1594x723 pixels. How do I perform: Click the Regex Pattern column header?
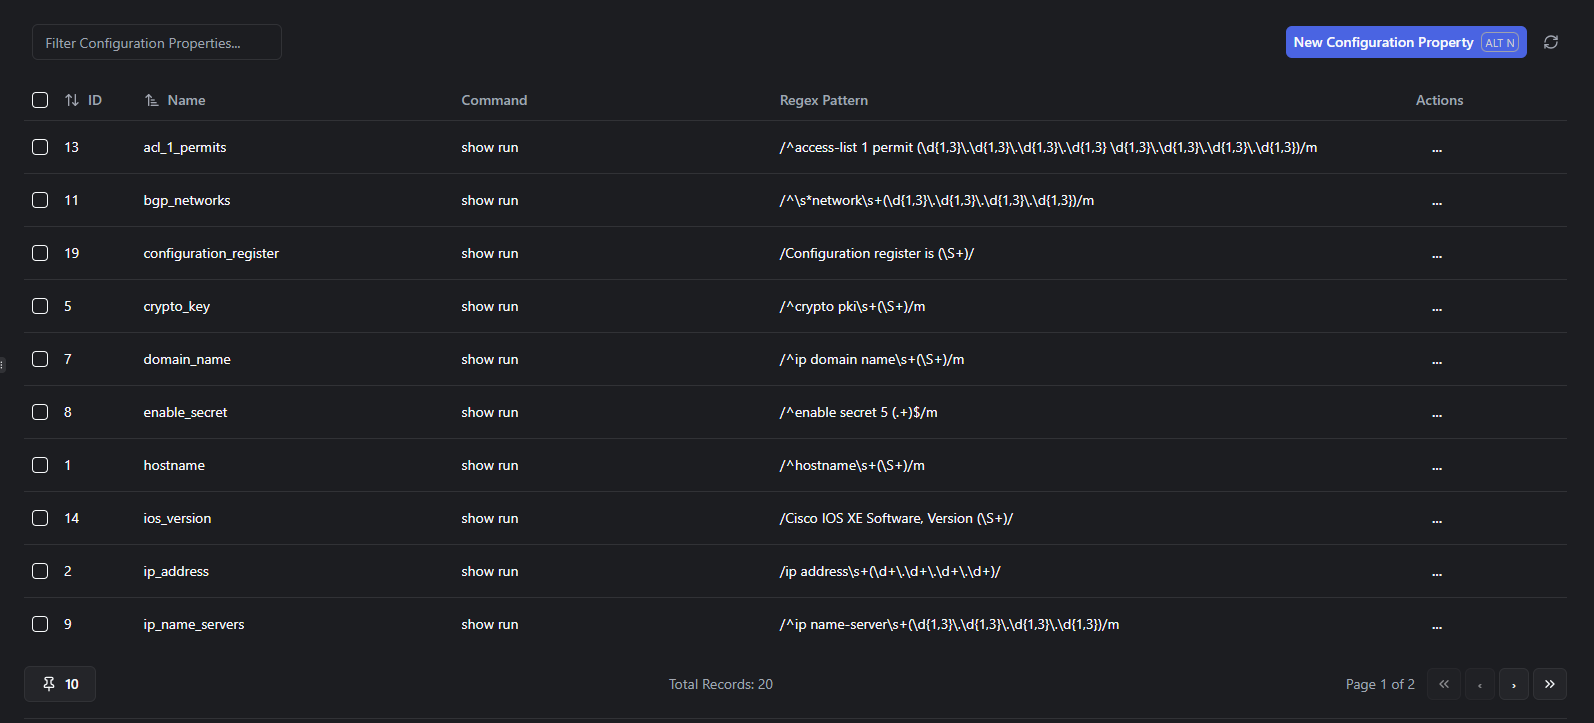point(824,100)
